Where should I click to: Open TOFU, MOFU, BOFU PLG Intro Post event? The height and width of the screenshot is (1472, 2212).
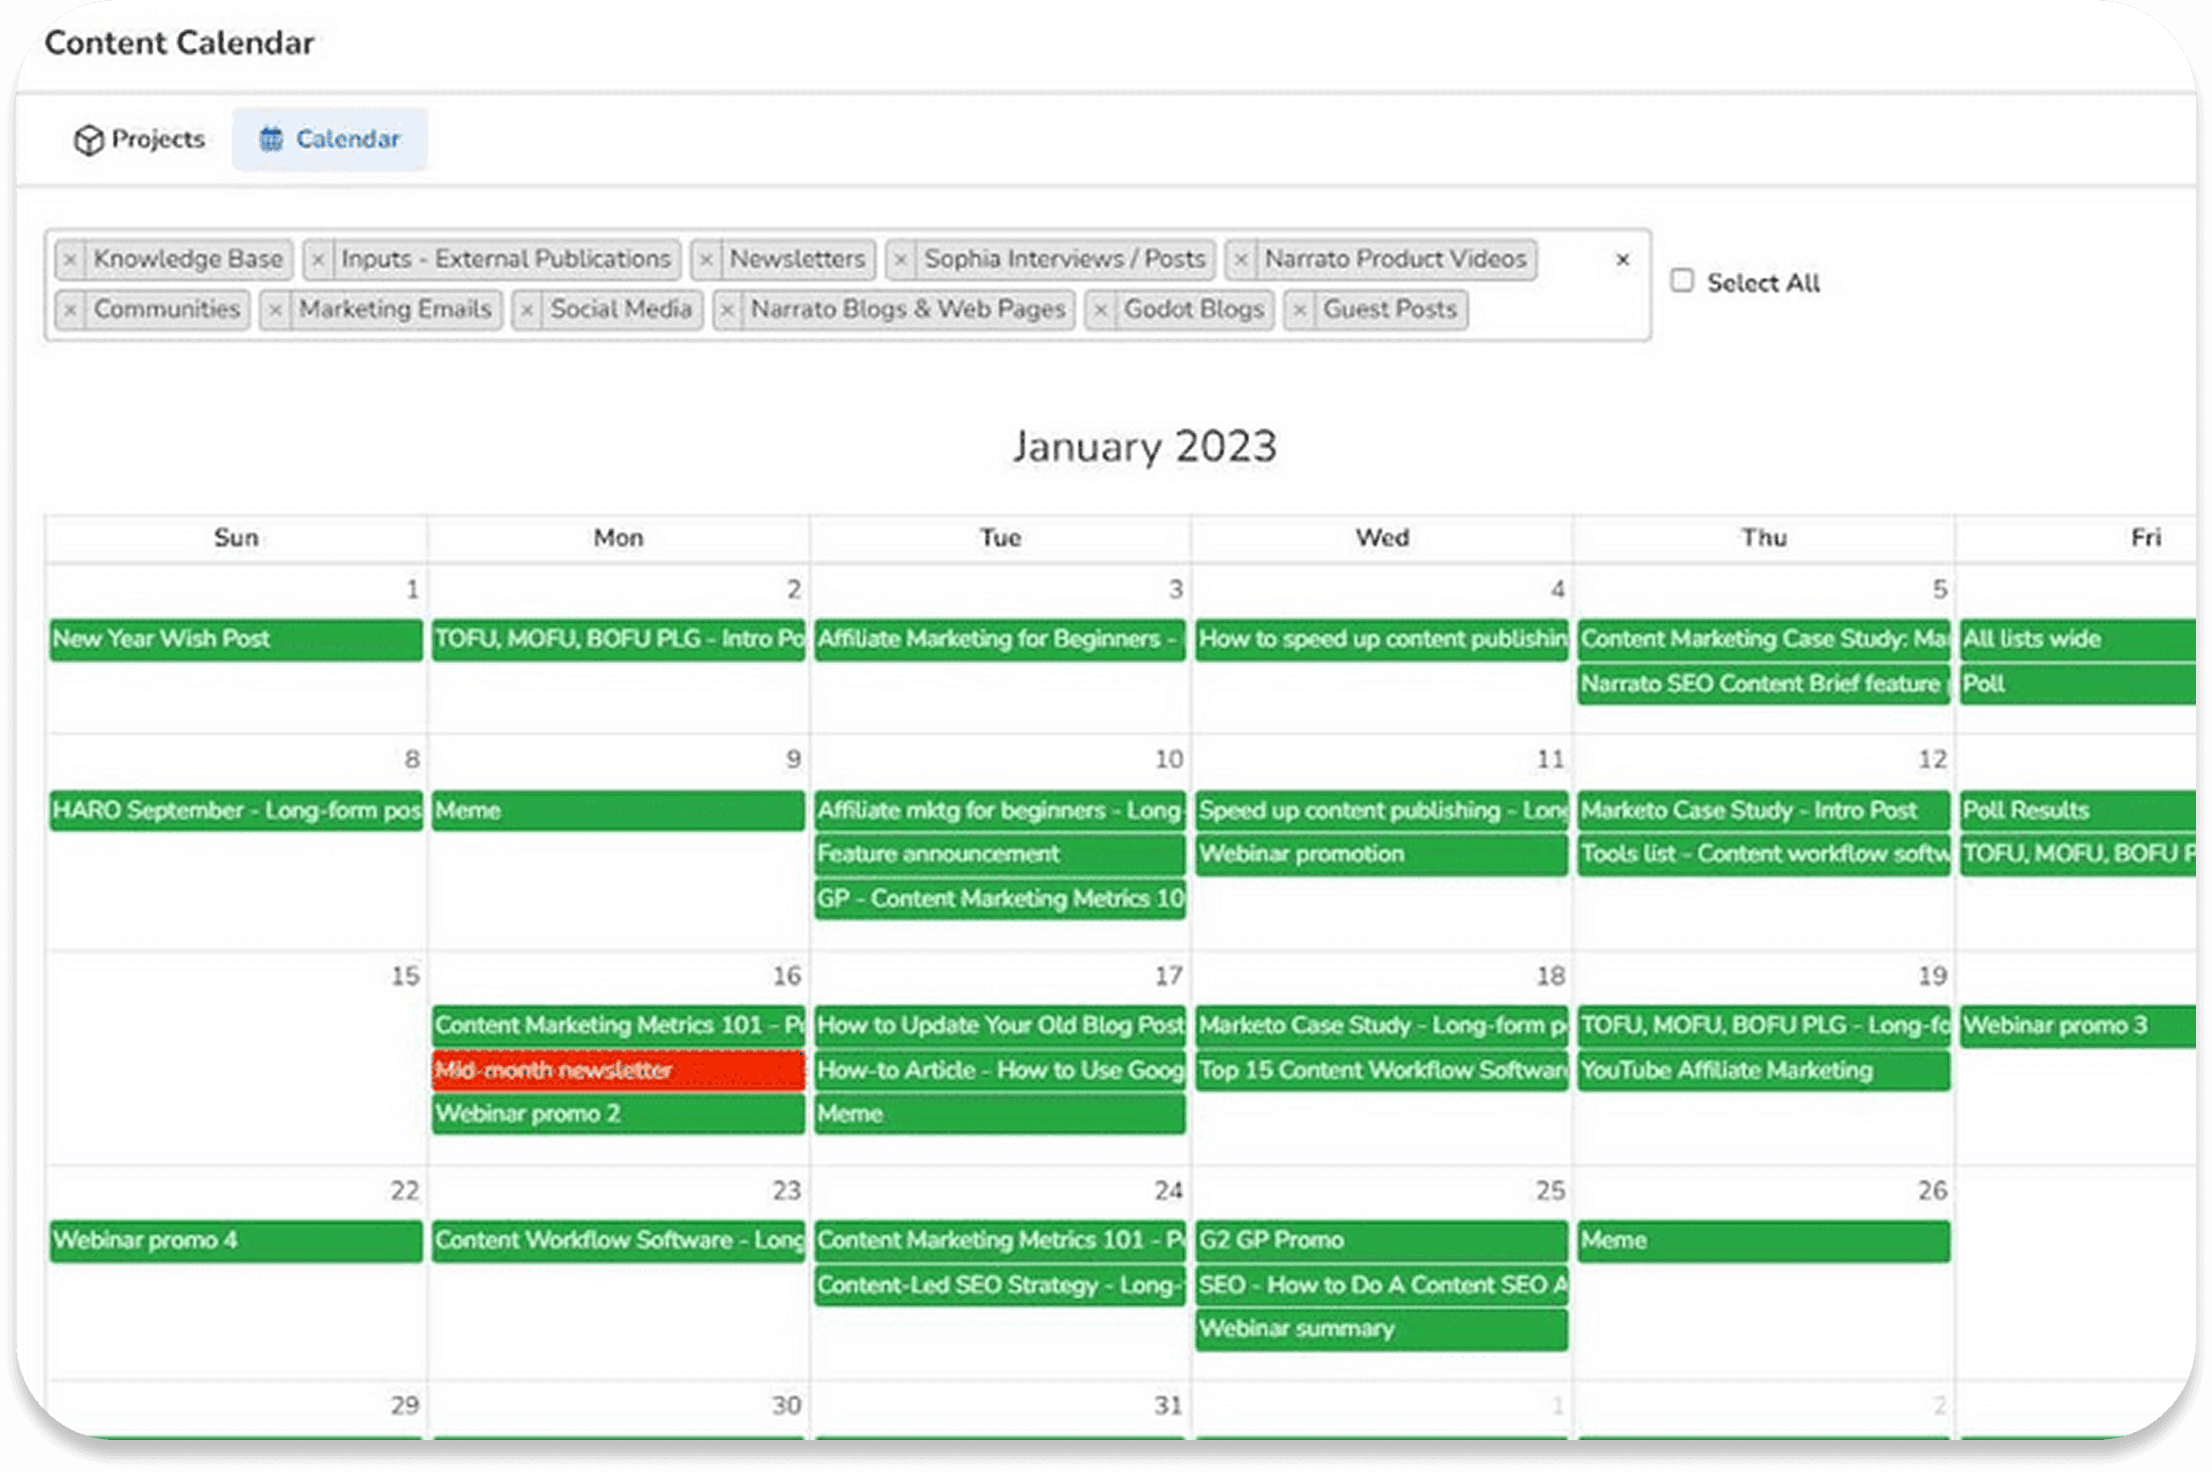pyautogui.click(x=618, y=640)
